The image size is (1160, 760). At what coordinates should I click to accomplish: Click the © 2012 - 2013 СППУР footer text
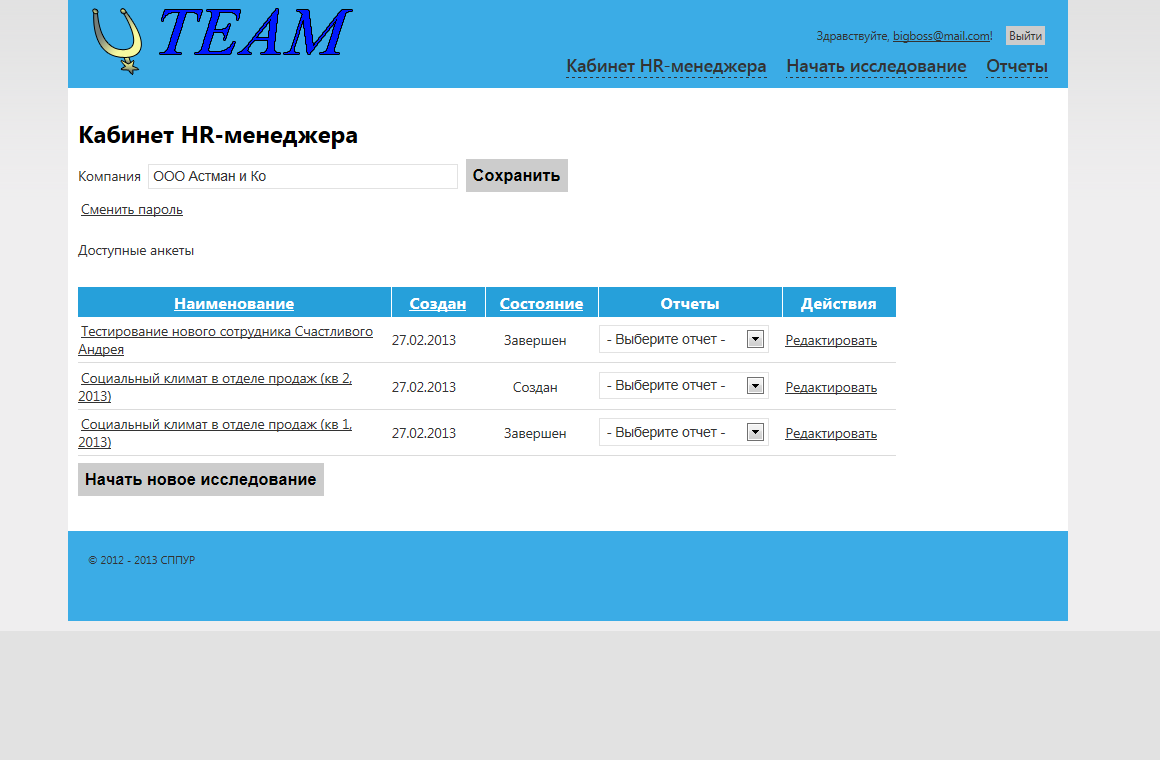[141, 560]
